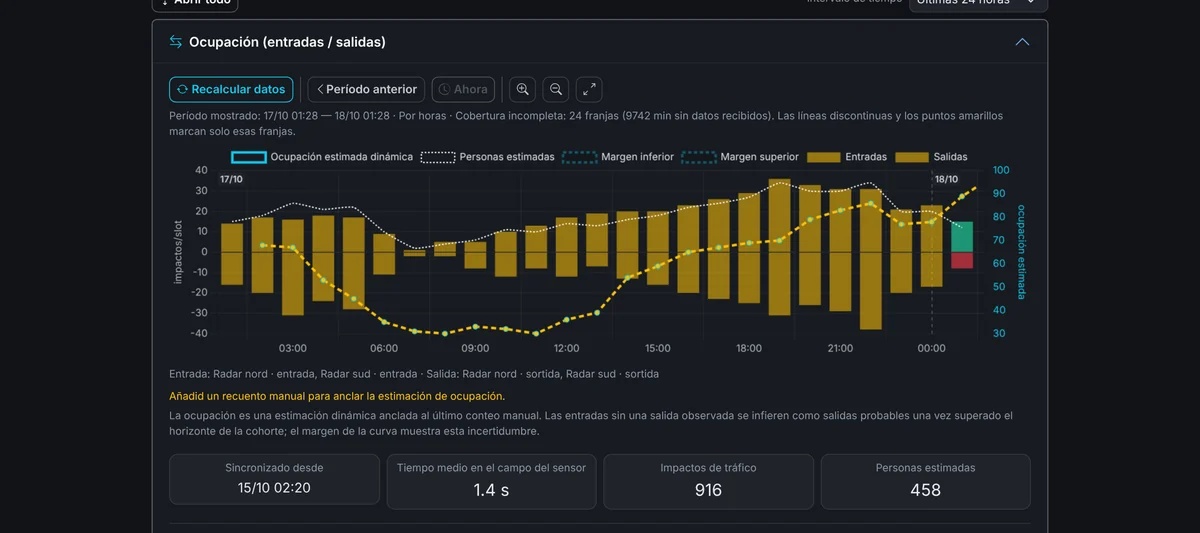Click the red bar at chart end
Image resolution: width=1200 pixels, height=533 pixels.
click(x=962, y=260)
